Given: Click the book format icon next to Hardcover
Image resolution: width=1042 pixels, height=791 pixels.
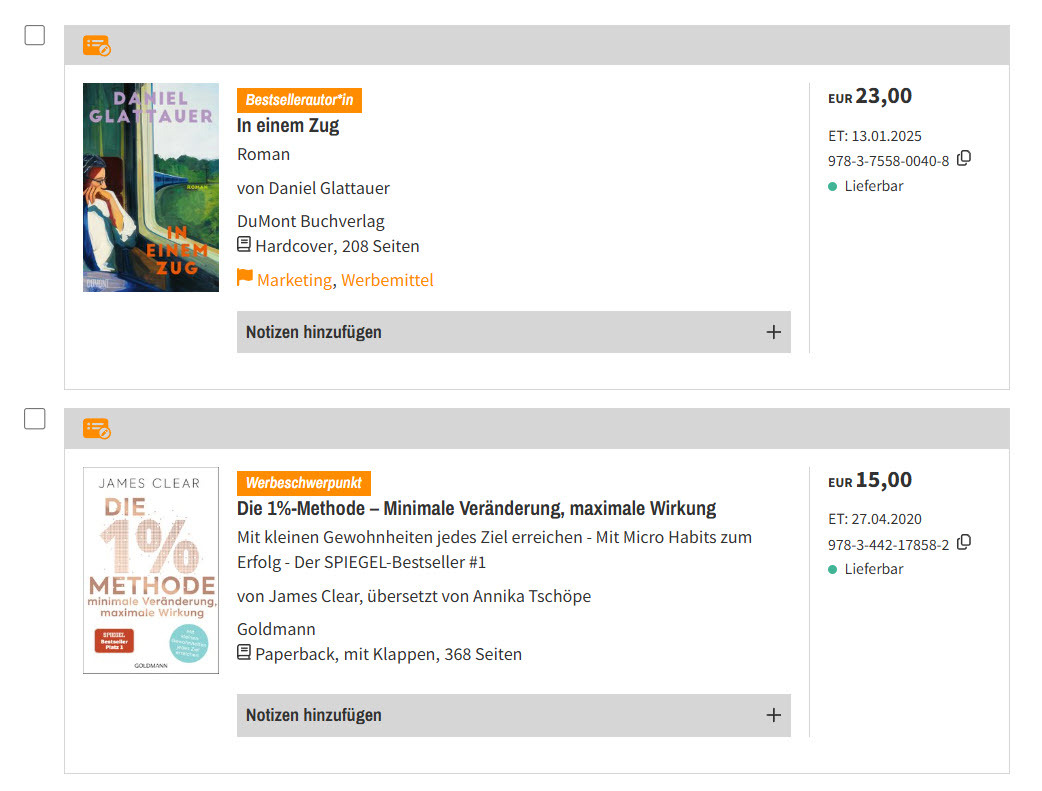Looking at the screenshot, I should pos(244,245).
